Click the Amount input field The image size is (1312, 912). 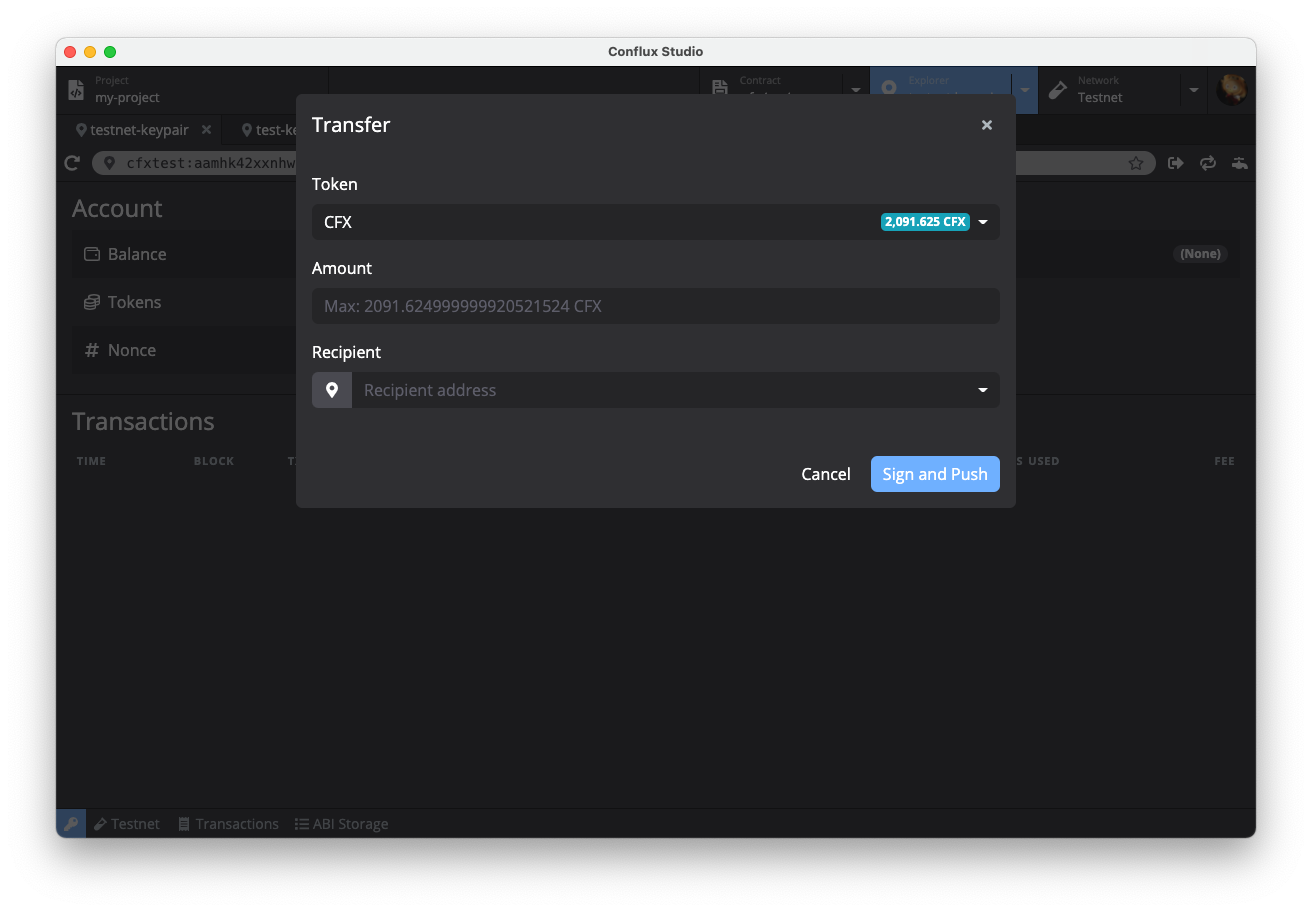coord(656,306)
